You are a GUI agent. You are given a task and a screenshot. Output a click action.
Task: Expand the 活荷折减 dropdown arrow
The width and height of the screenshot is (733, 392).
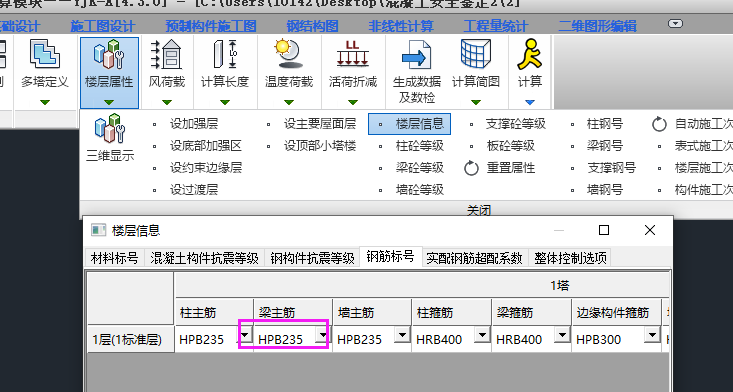coord(352,102)
